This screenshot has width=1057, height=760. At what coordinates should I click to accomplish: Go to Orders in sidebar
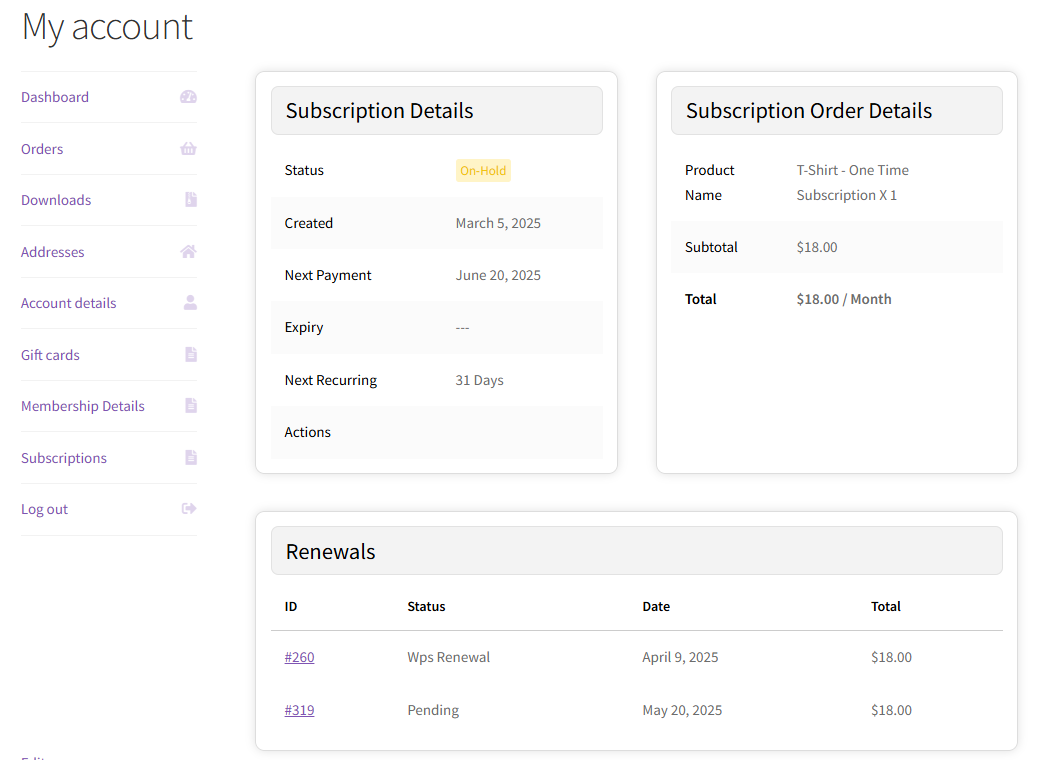pyautogui.click(x=42, y=149)
